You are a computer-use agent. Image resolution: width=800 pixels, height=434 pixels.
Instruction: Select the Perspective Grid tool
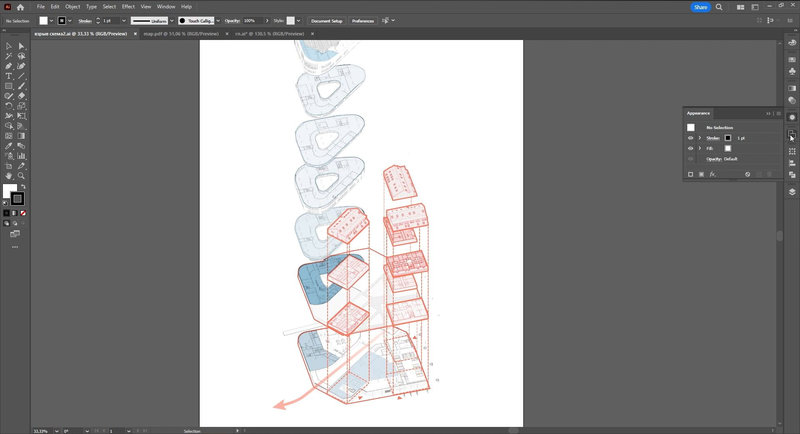pyautogui.click(x=21, y=126)
